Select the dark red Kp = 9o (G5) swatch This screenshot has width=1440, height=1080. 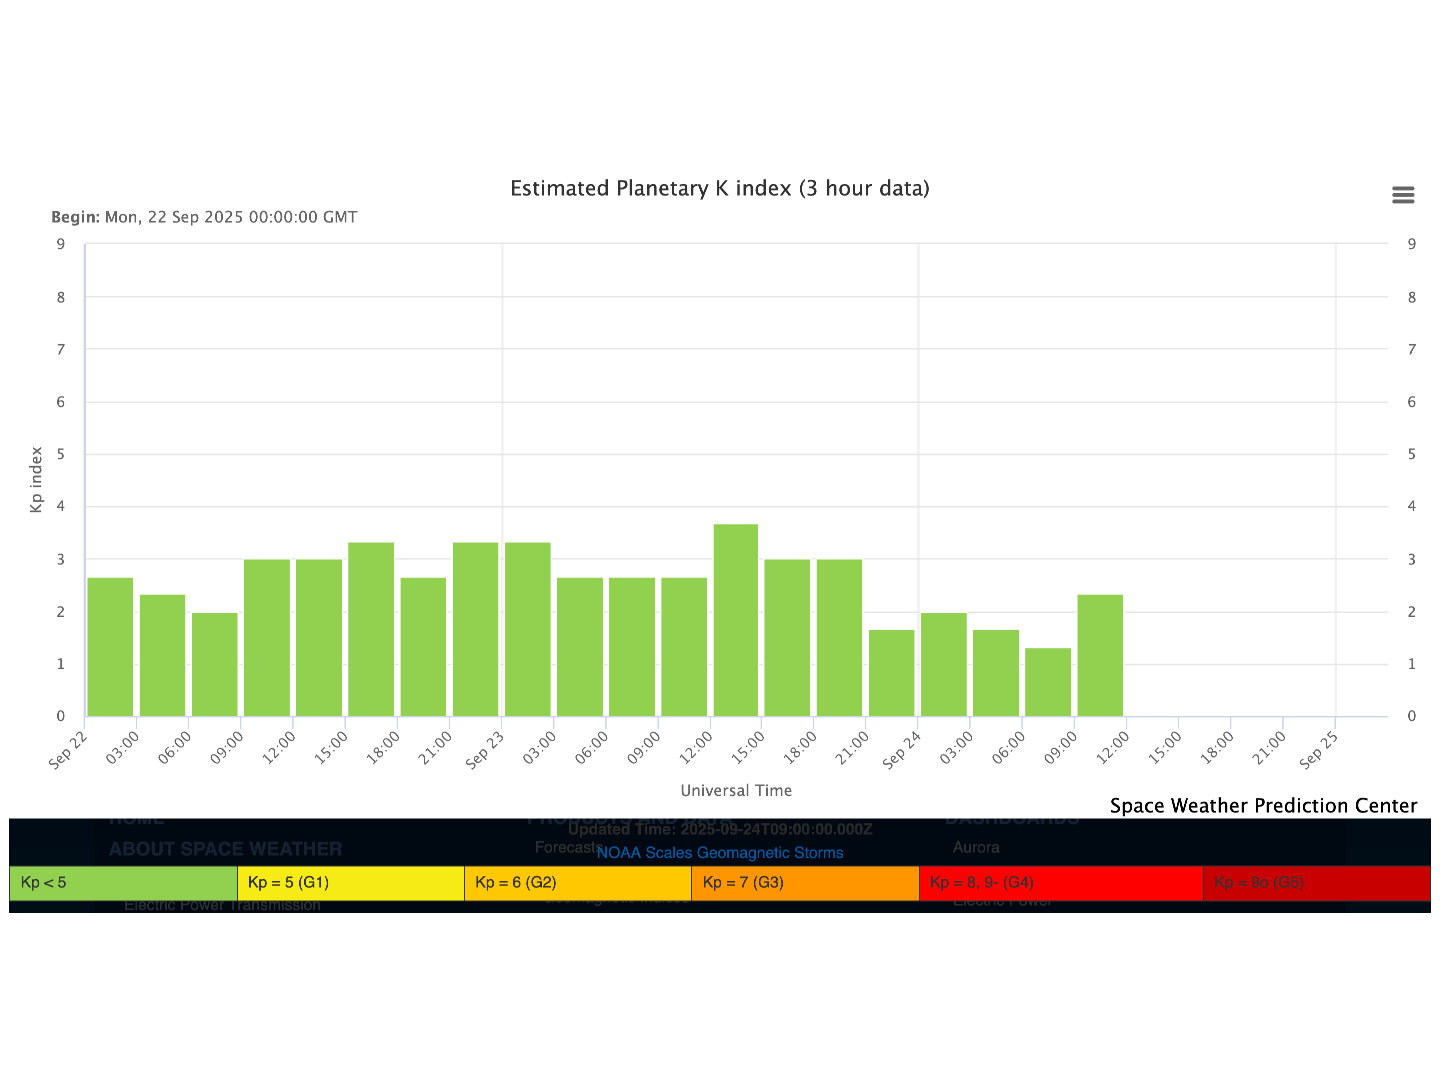pos(1315,883)
